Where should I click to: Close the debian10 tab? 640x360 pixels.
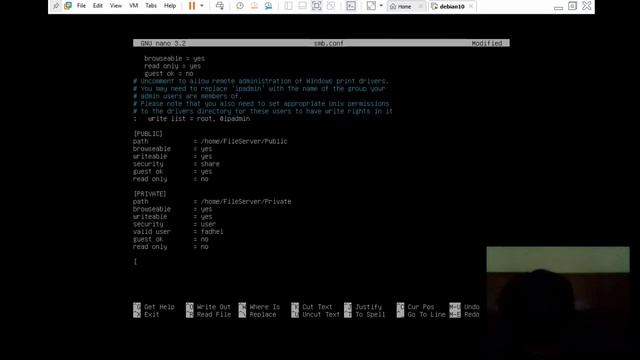click(471, 6)
